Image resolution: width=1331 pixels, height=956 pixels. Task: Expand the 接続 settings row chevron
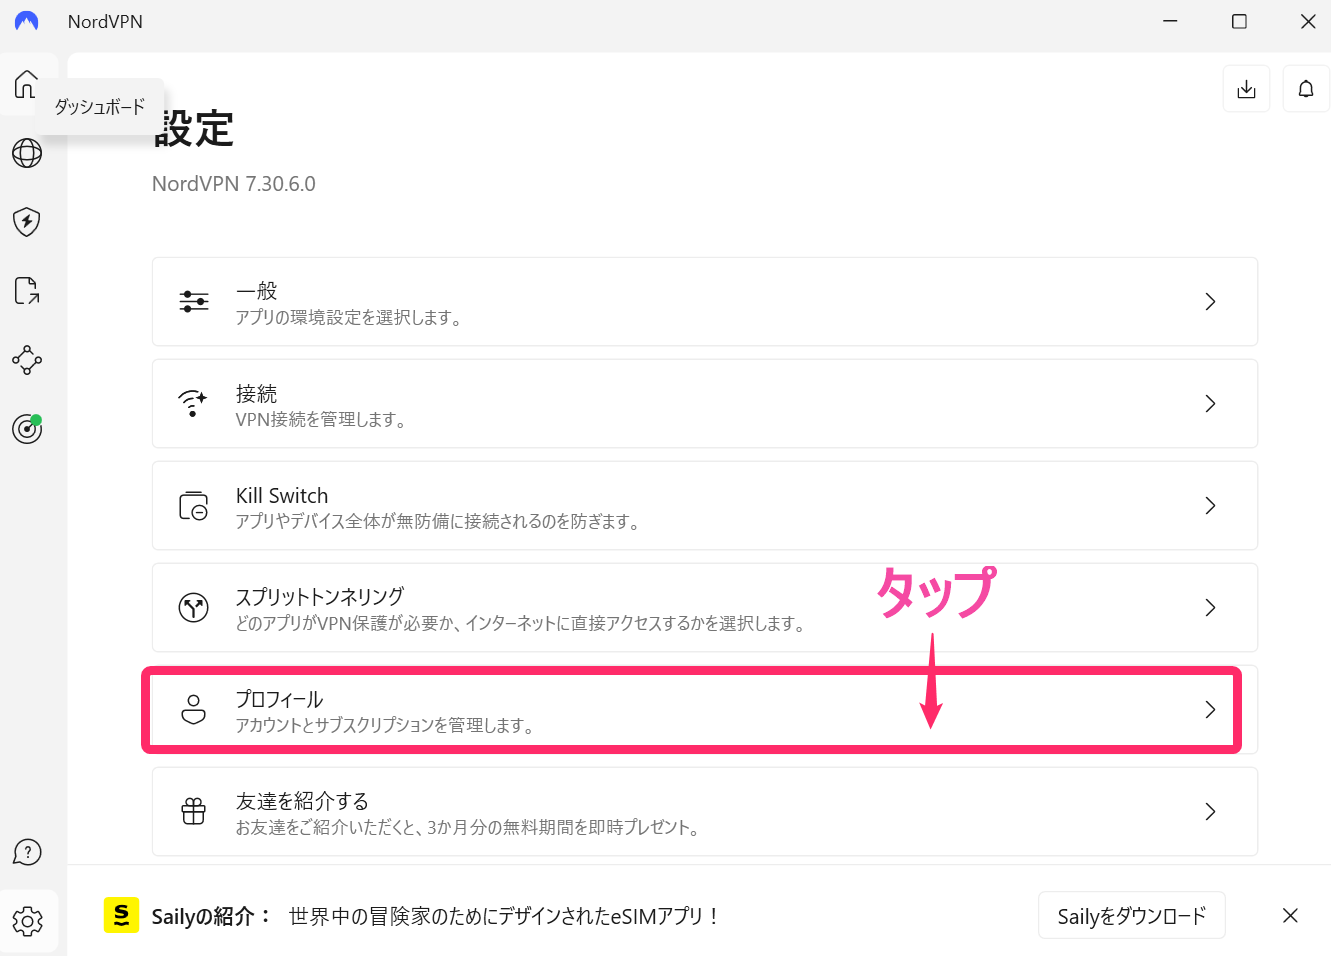pos(1210,404)
